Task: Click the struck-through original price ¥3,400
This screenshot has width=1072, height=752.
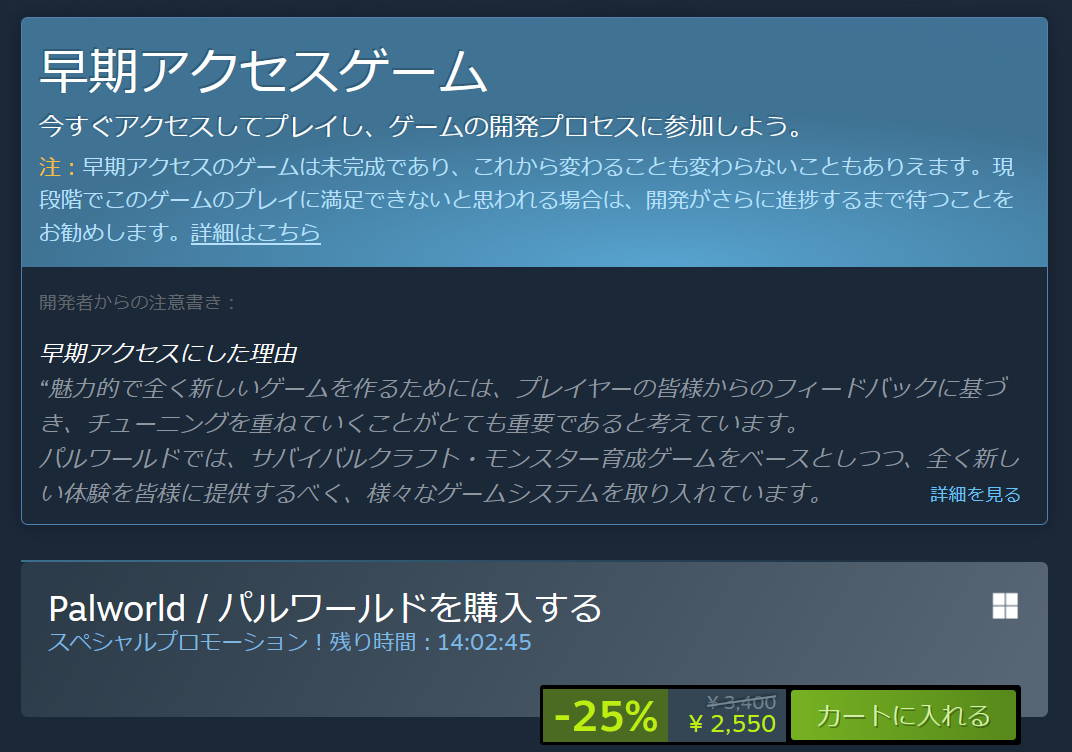Action: click(742, 702)
